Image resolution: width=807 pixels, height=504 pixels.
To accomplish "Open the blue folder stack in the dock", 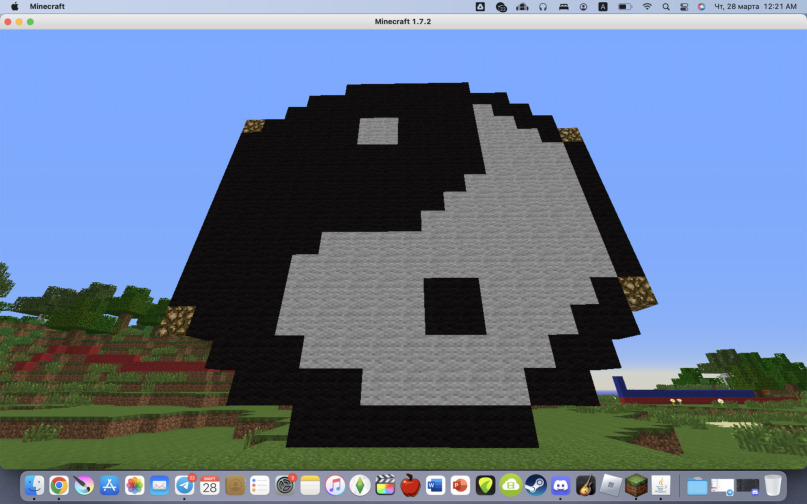I will pos(697,485).
